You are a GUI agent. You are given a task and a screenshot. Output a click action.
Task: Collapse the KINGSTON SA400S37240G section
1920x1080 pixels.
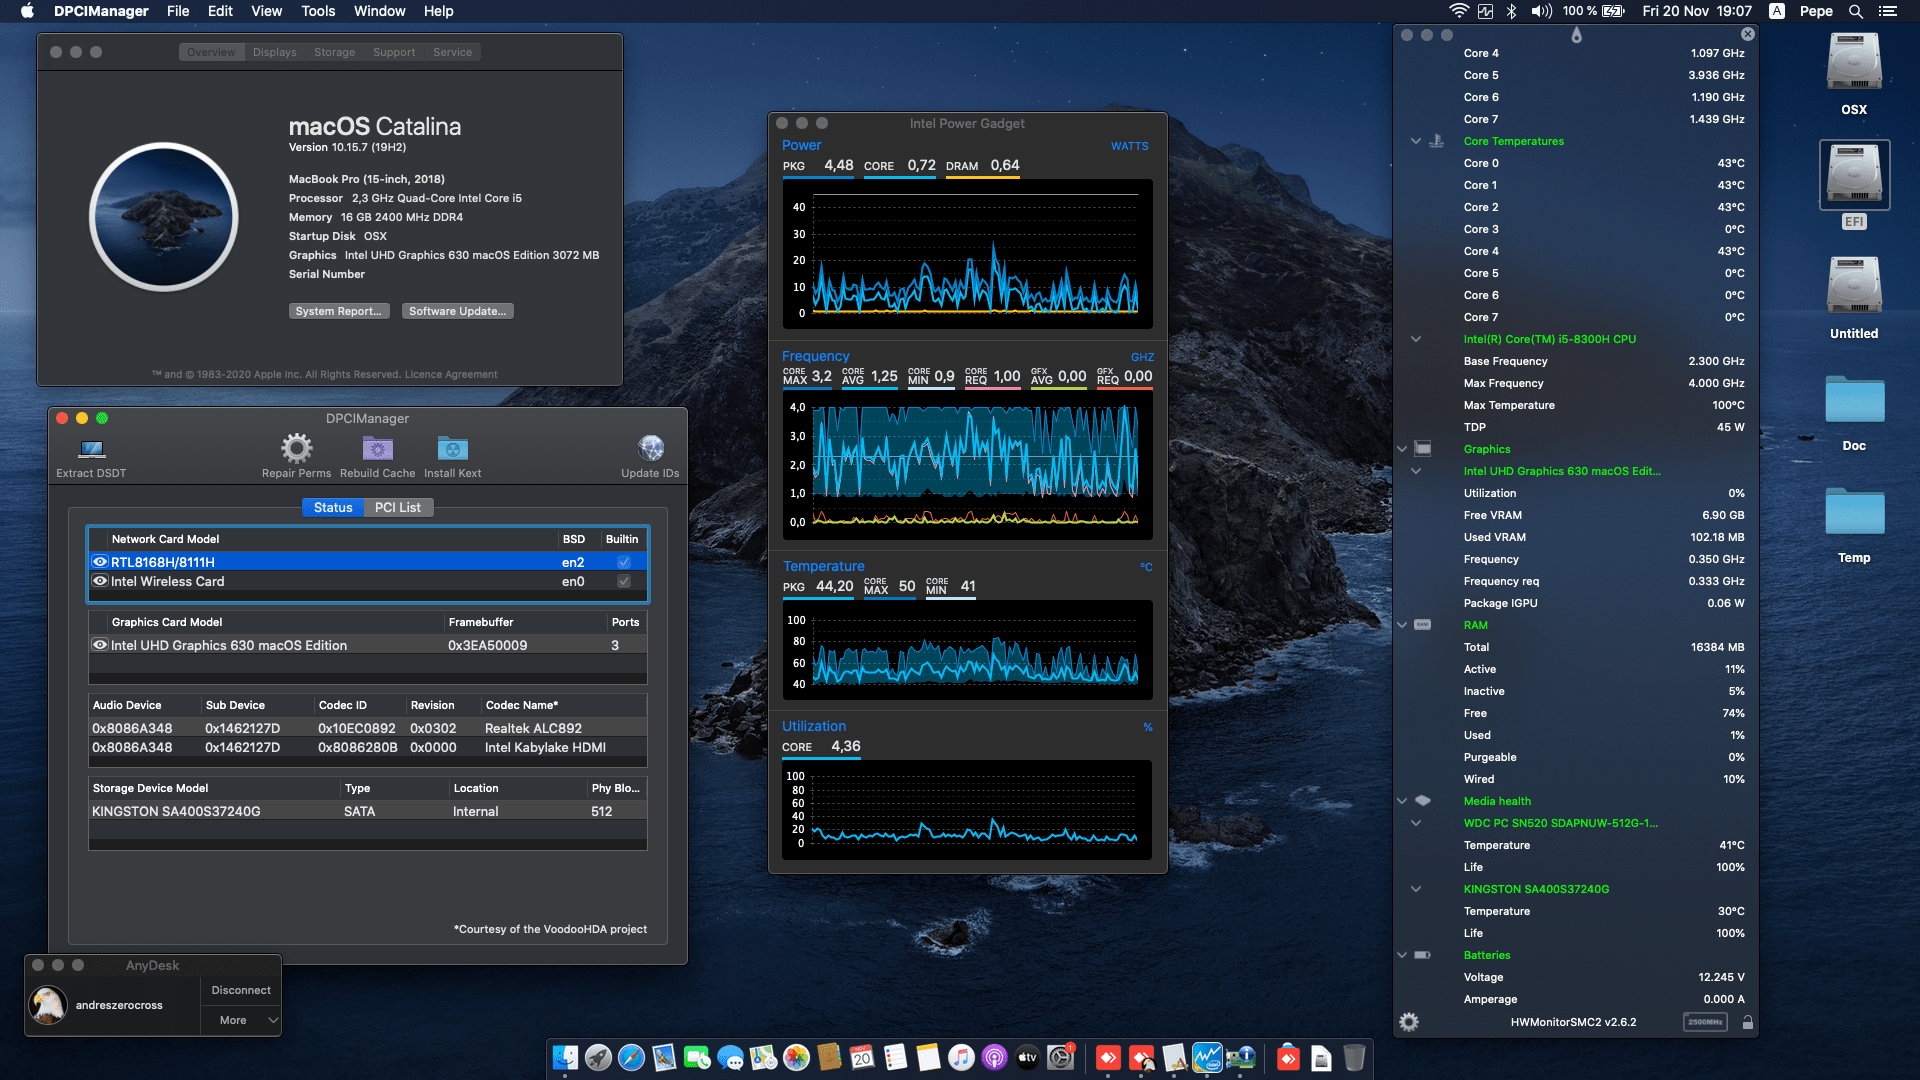[1416, 889]
